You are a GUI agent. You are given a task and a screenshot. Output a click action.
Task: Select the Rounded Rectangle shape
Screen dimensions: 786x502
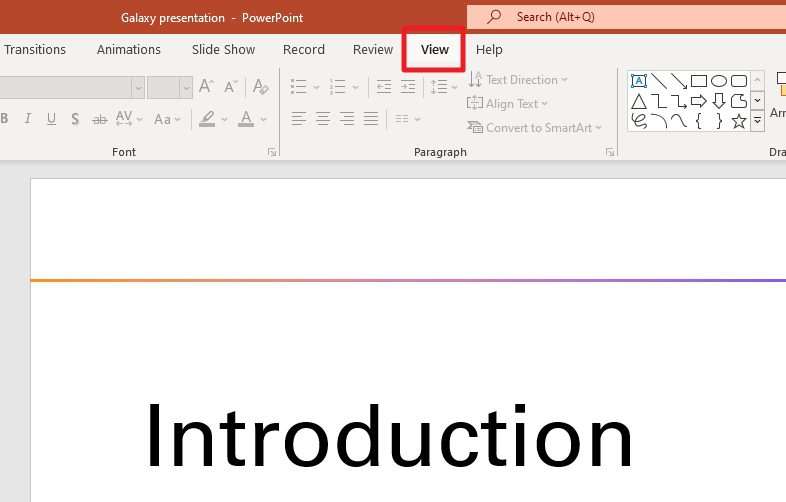point(739,81)
